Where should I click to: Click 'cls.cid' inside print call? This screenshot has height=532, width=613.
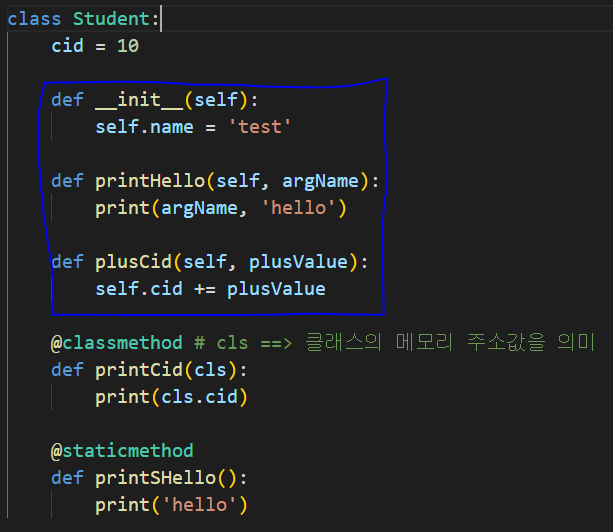click(x=199, y=397)
